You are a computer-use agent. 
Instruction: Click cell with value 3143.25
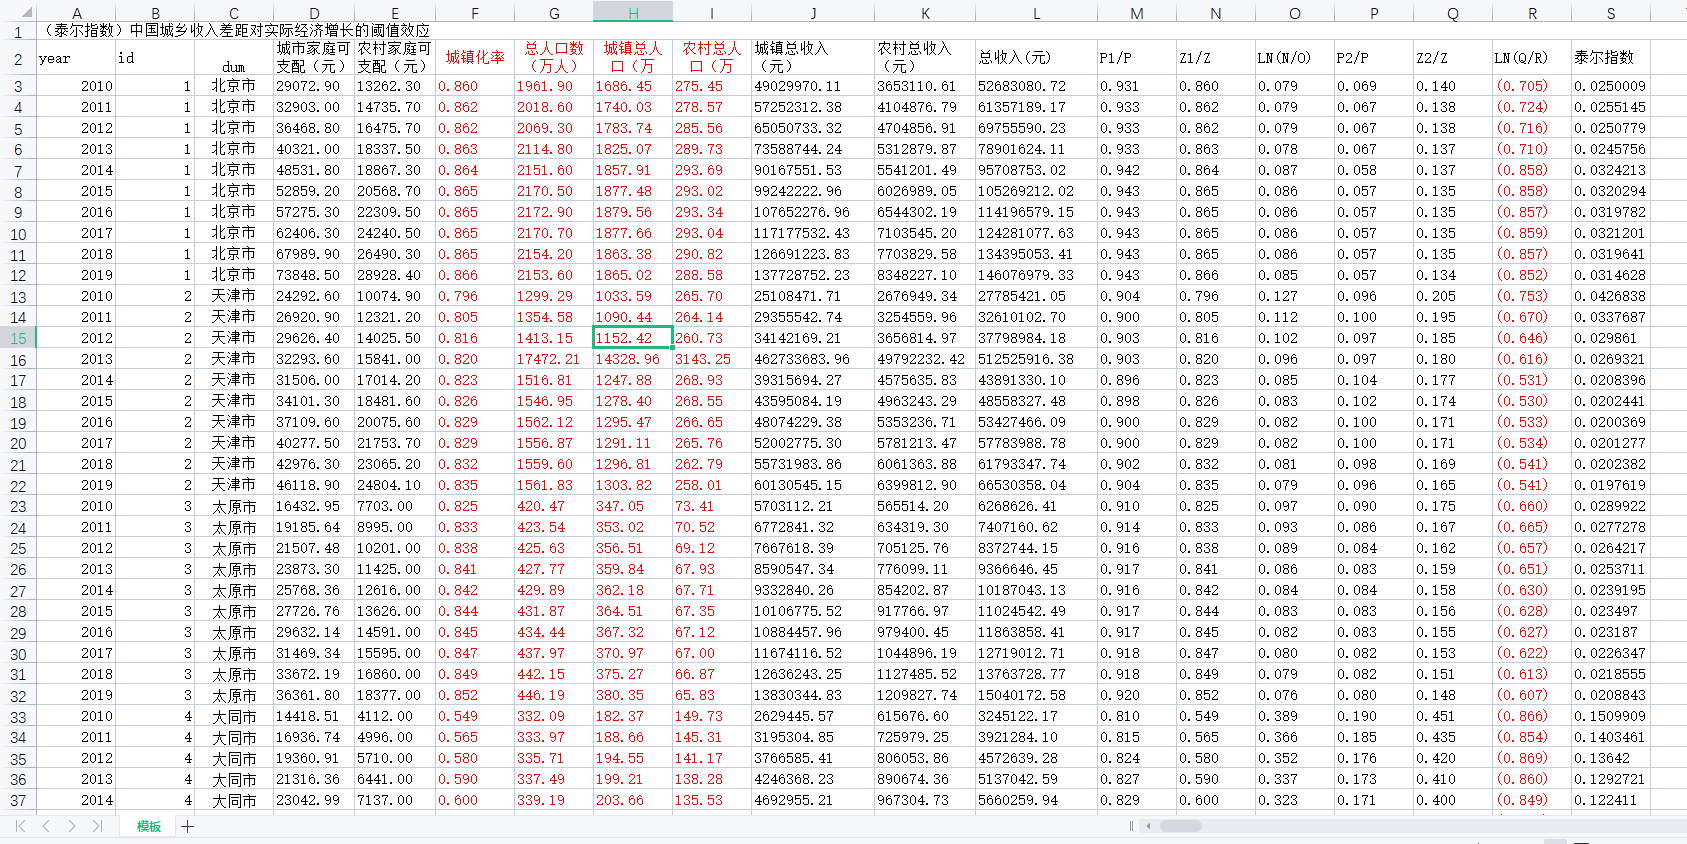pyautogui.click(x=712, y=359)
